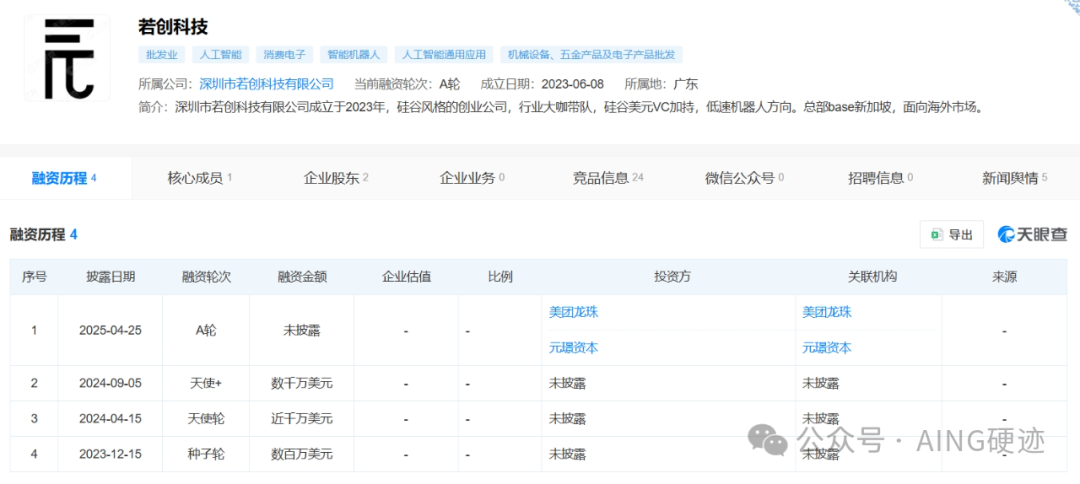Screen dimensions: 1080x484
Task: Click the Excel icon in 导出 button
Action: (x=937, y=235)
